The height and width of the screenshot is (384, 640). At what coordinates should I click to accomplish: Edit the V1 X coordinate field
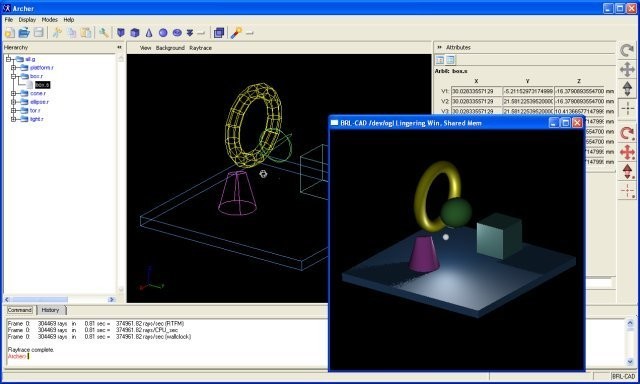[476, 91]
